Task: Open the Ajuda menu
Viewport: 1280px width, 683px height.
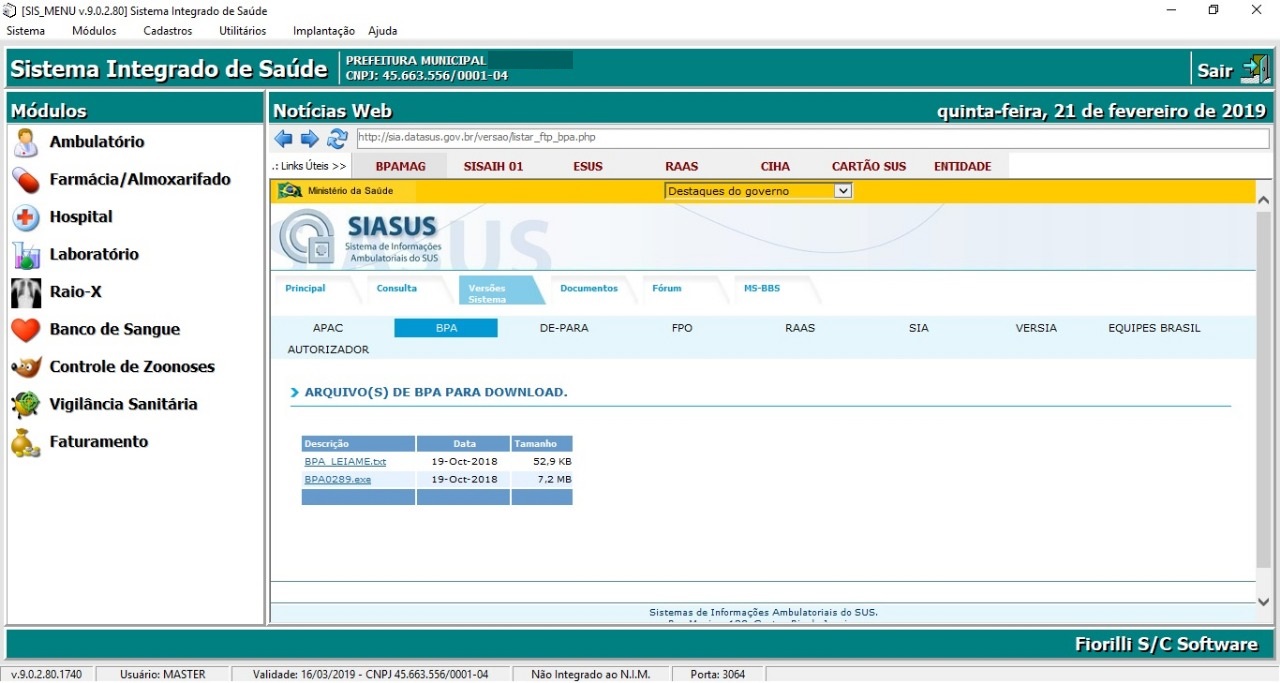Action: [383, 31]
